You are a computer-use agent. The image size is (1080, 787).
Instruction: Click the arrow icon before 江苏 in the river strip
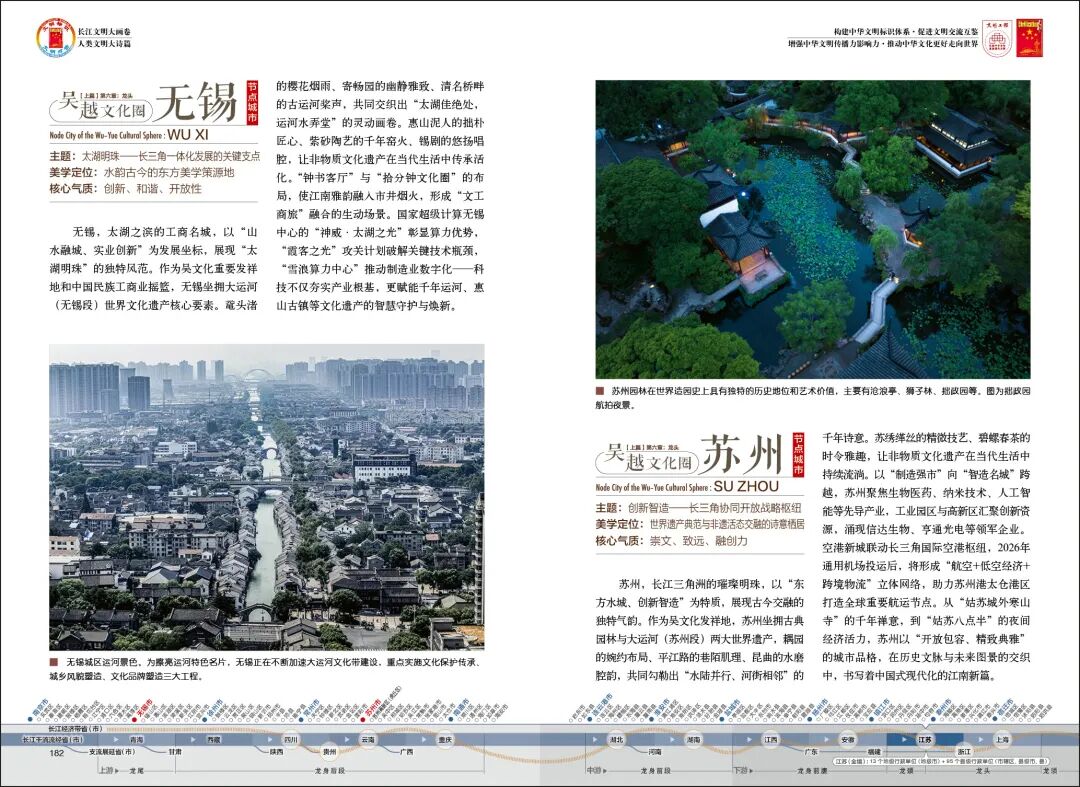(x=904, y=739)
